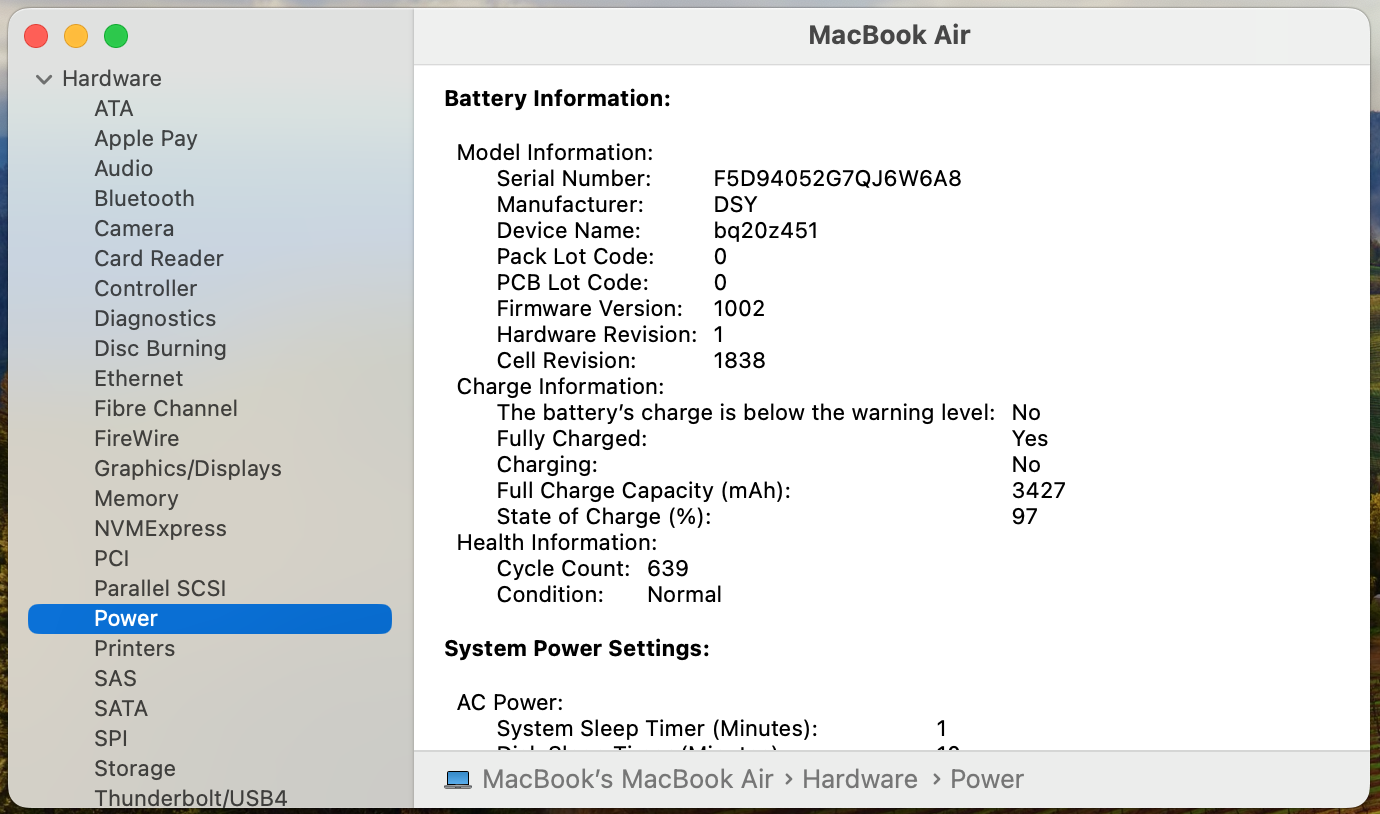Select Graphics/Displays from sidebar

(x=187, y=469)
